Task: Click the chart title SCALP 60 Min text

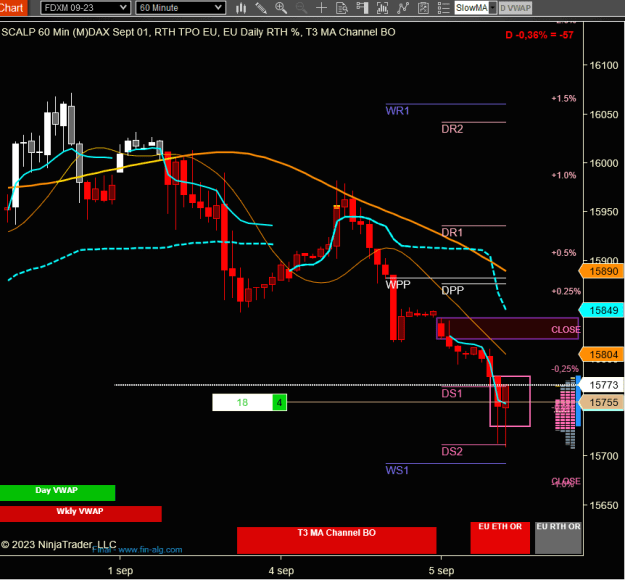Action: point(198,32)
